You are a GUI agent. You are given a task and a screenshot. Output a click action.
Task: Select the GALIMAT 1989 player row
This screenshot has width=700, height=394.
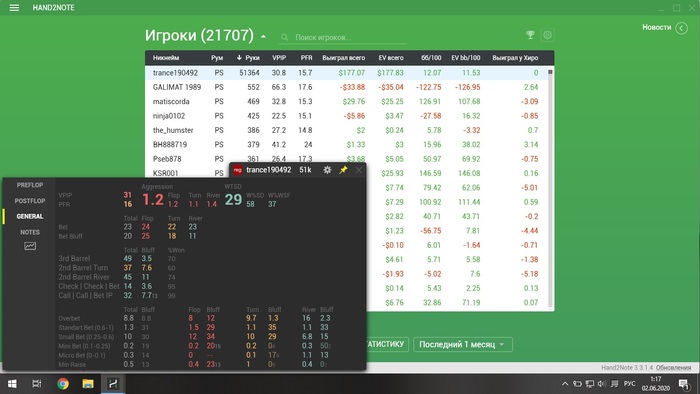pyautogui.click(x=346, y=87)
